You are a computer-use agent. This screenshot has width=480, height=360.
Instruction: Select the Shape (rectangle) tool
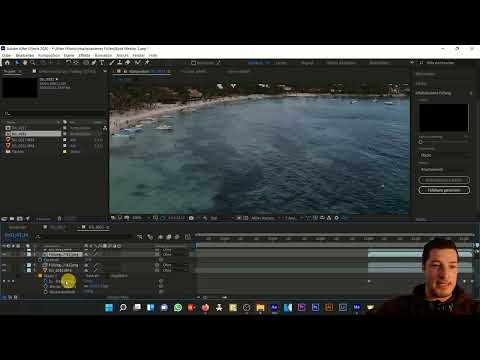click(x=86, y=62)
